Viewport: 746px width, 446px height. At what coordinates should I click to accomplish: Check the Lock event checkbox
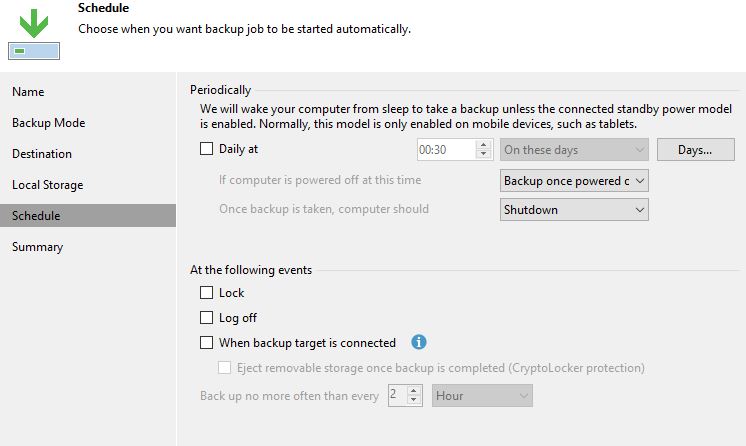point(207,293)
